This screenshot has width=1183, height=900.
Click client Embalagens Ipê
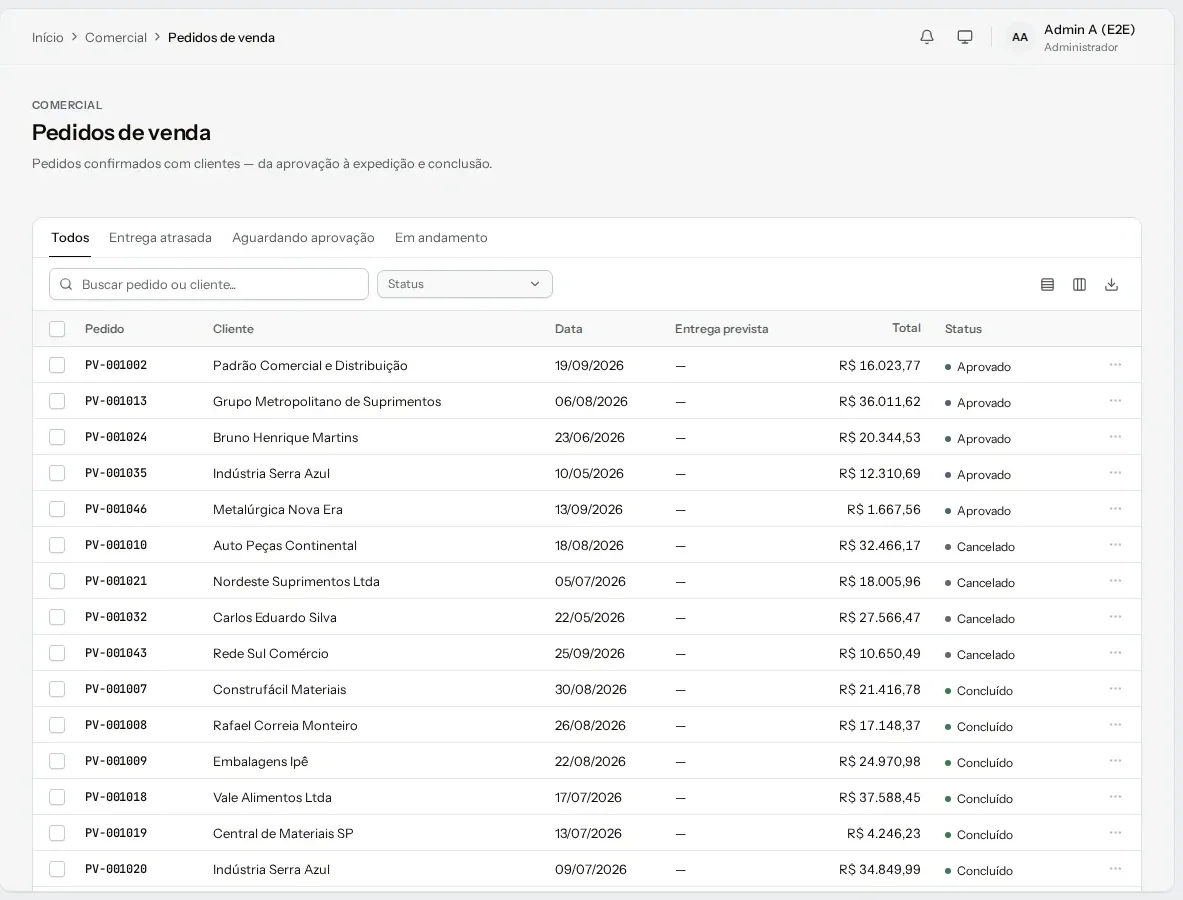tap(260, 761)
